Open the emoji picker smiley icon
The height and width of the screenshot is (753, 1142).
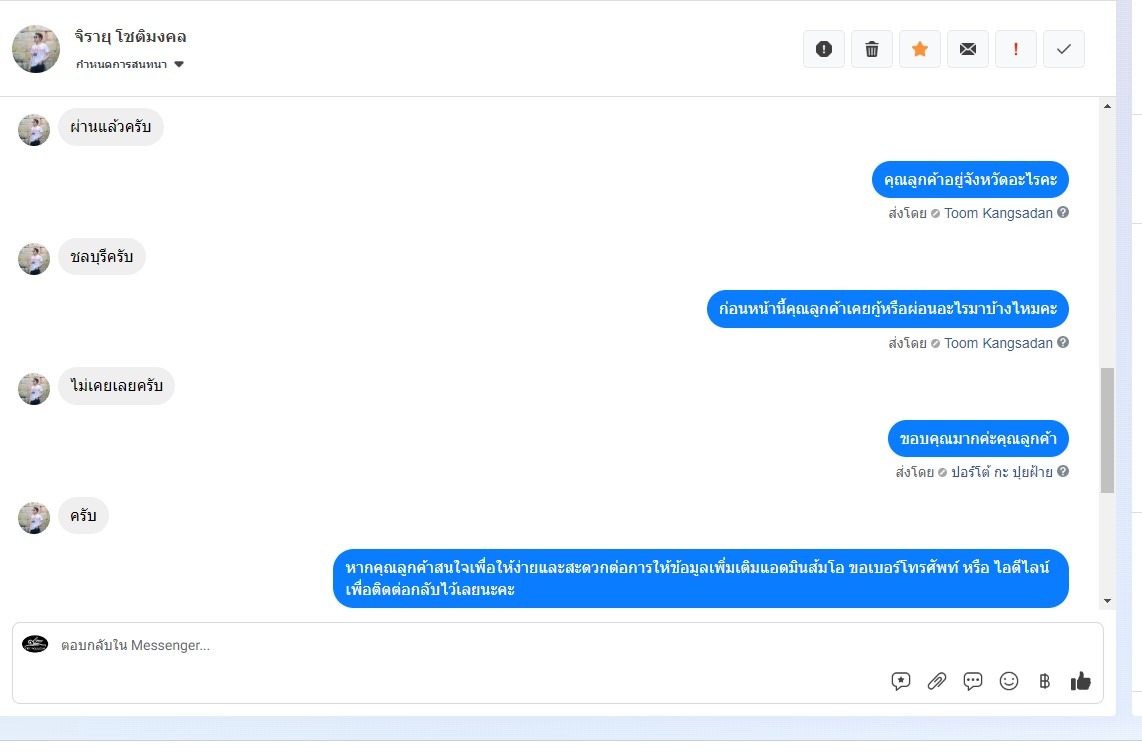1009,681
